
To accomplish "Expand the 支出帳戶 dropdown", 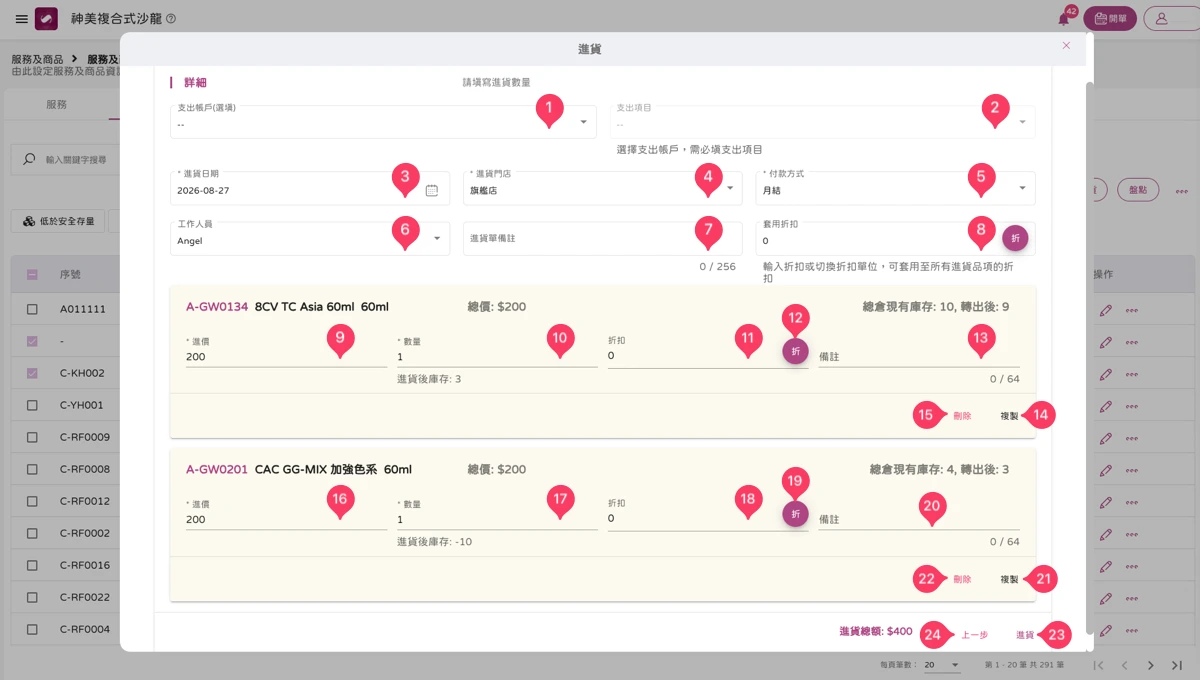I will tap(383, 121).
